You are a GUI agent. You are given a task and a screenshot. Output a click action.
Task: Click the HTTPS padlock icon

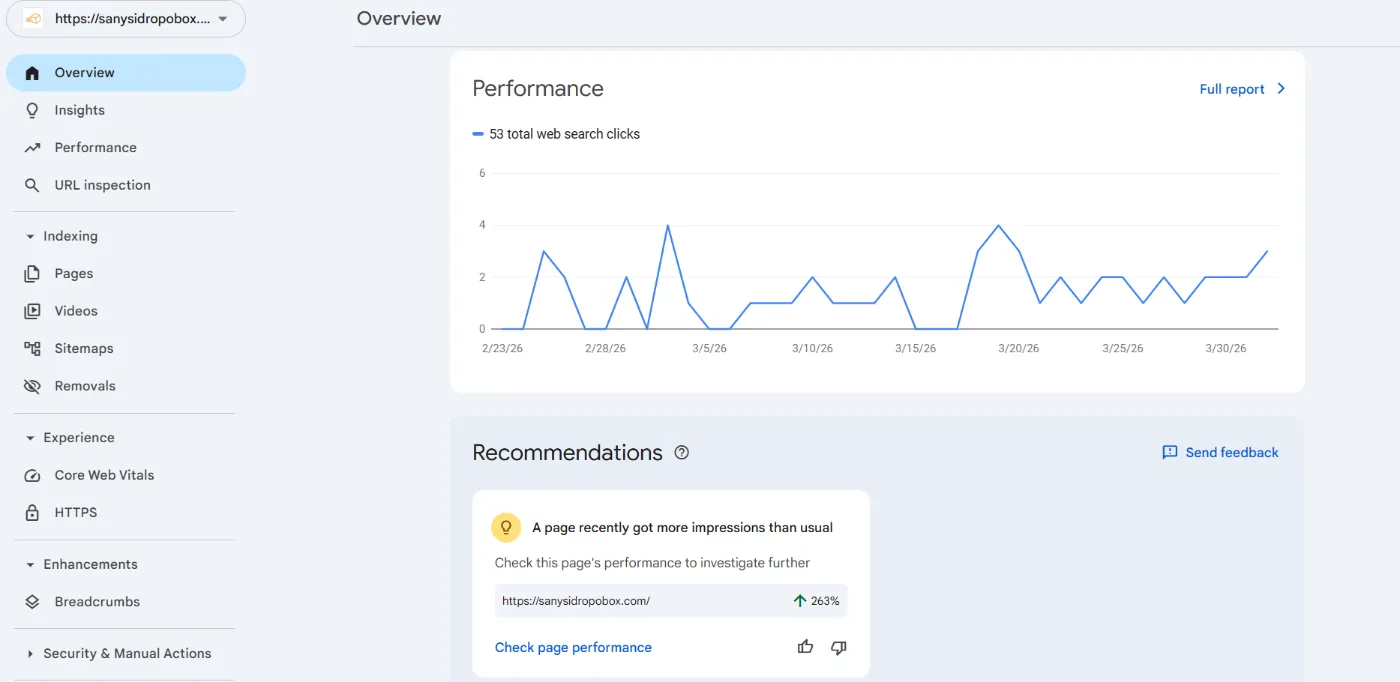point(32,512)
